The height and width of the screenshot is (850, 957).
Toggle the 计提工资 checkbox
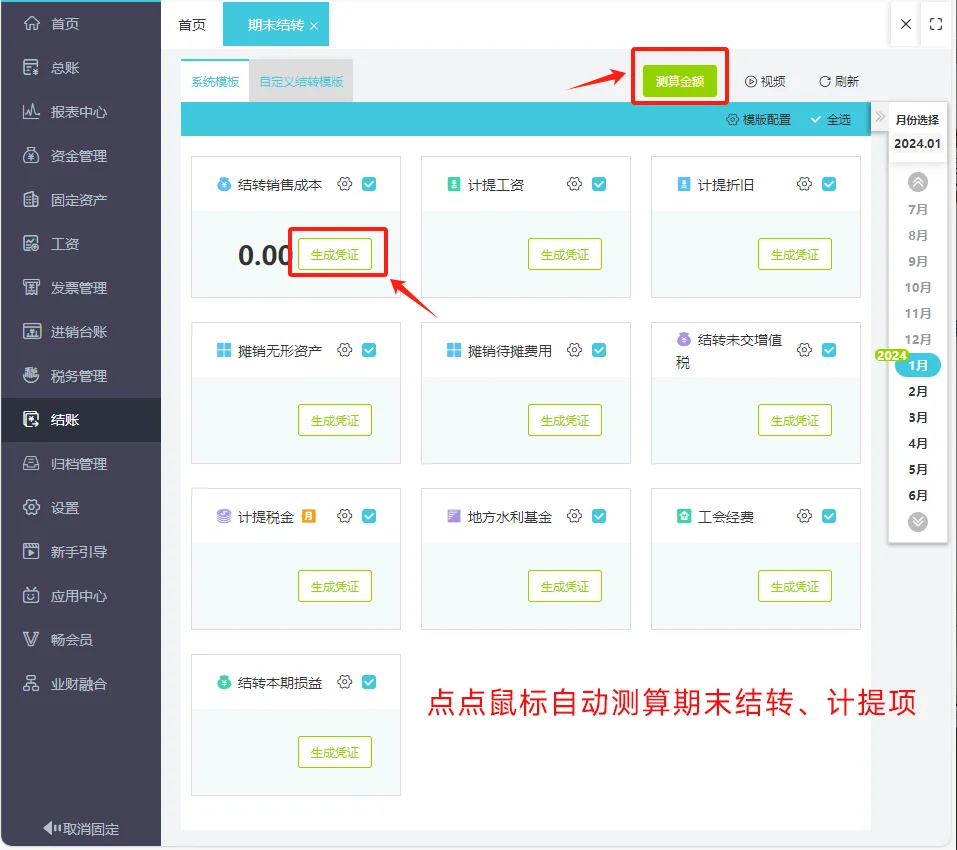(600, 183)
